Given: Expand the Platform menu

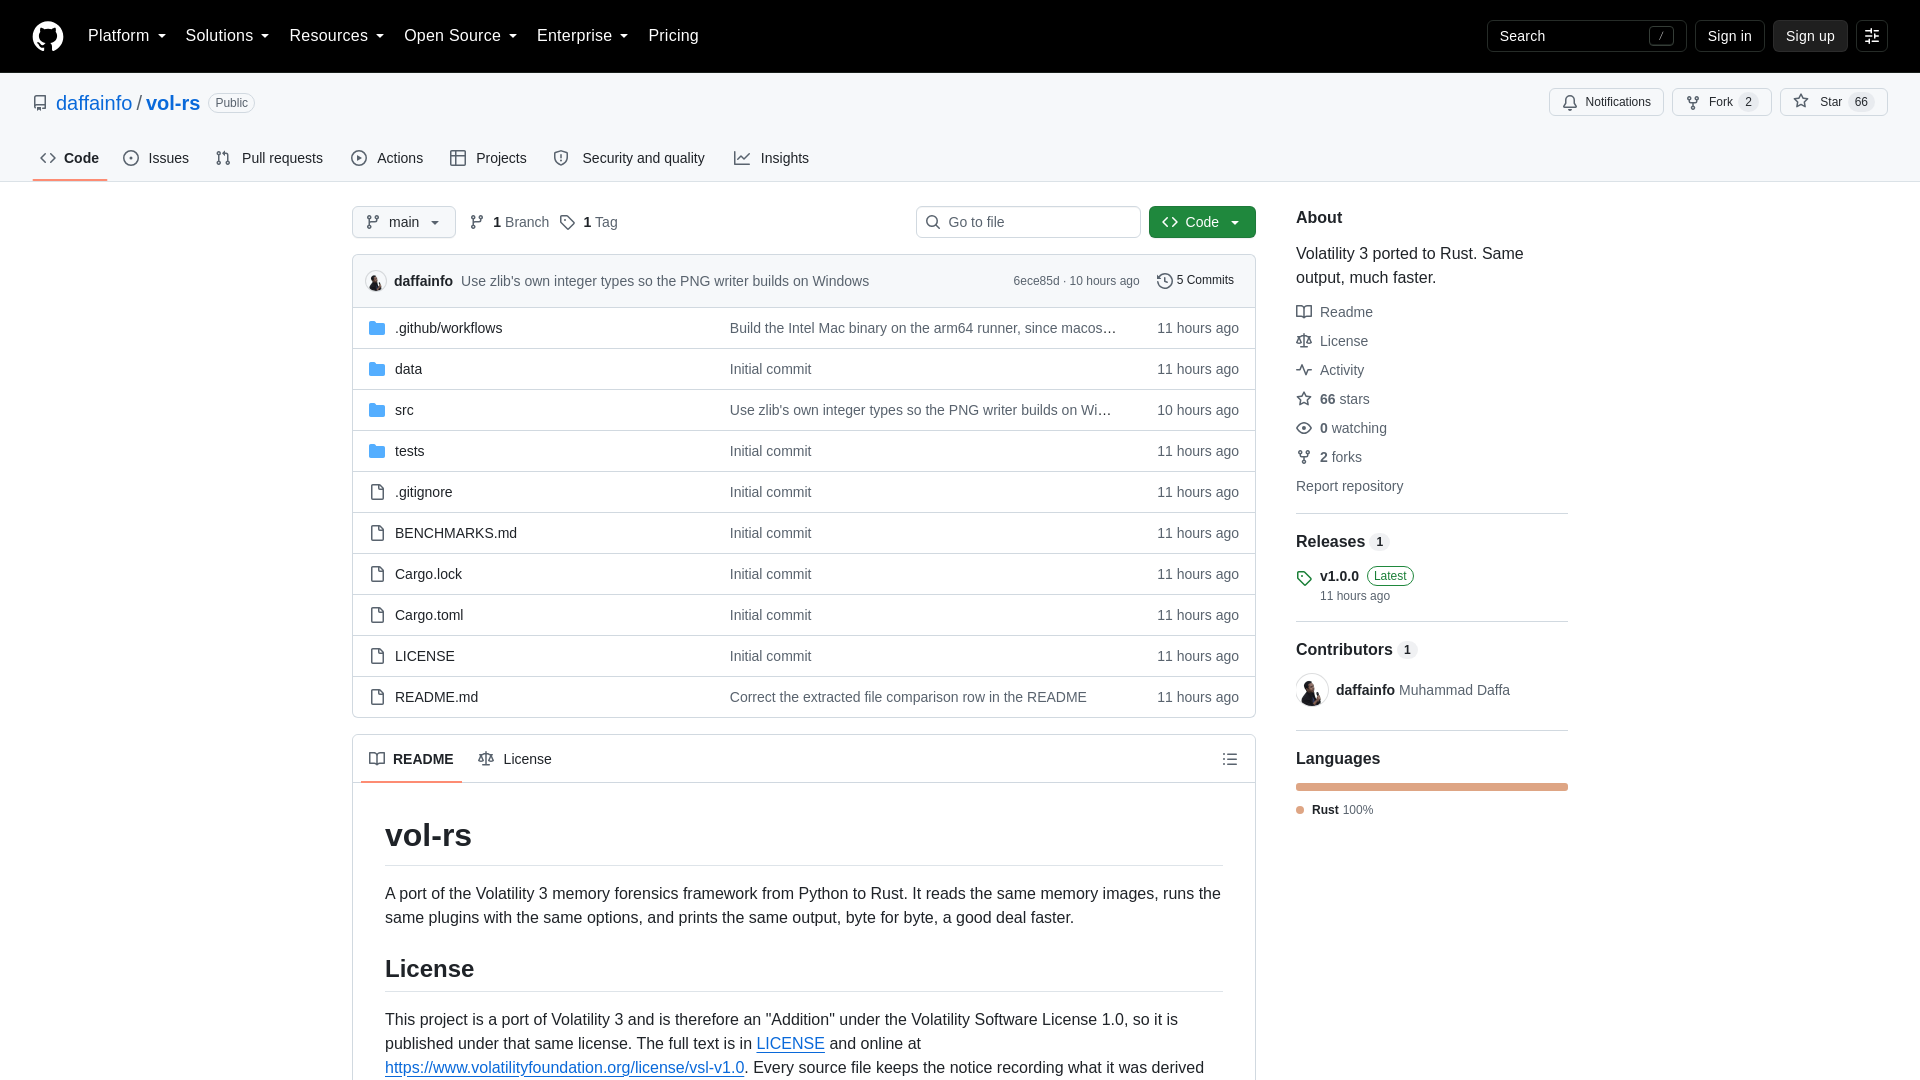Looking at the screenshot, I should point(127,36).
